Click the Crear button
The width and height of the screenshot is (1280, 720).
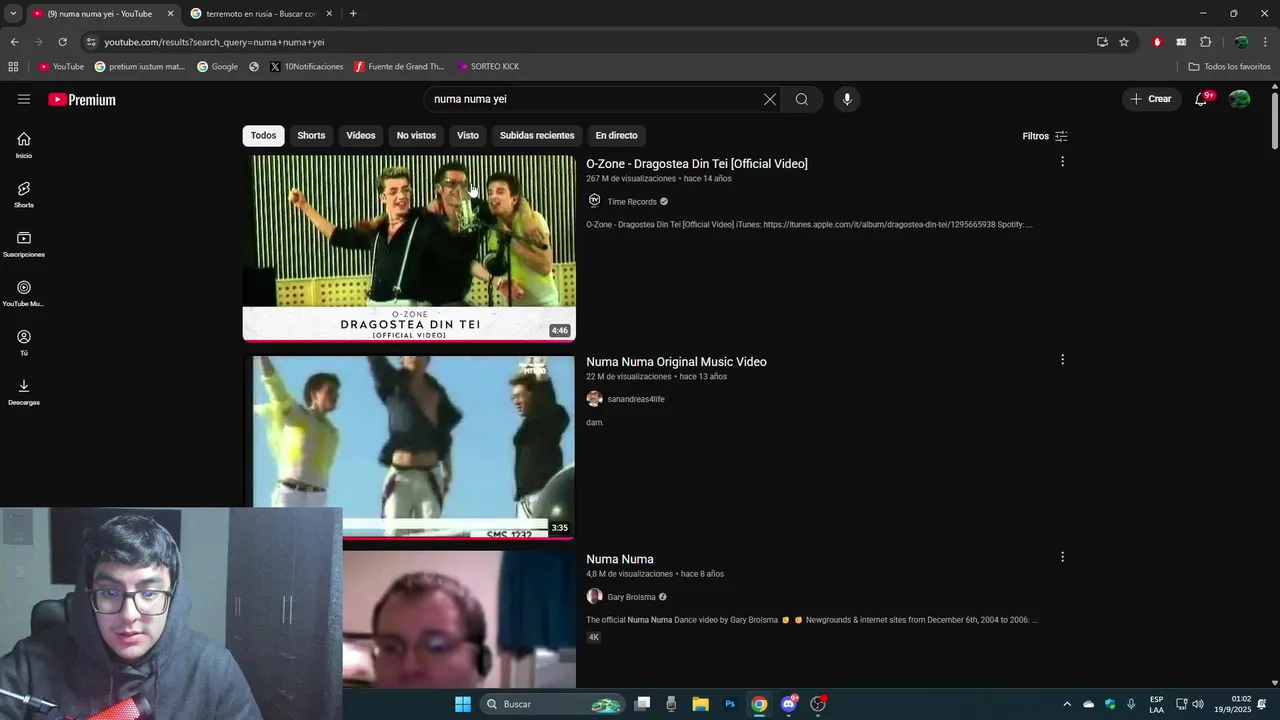[x=1151, y=99]
